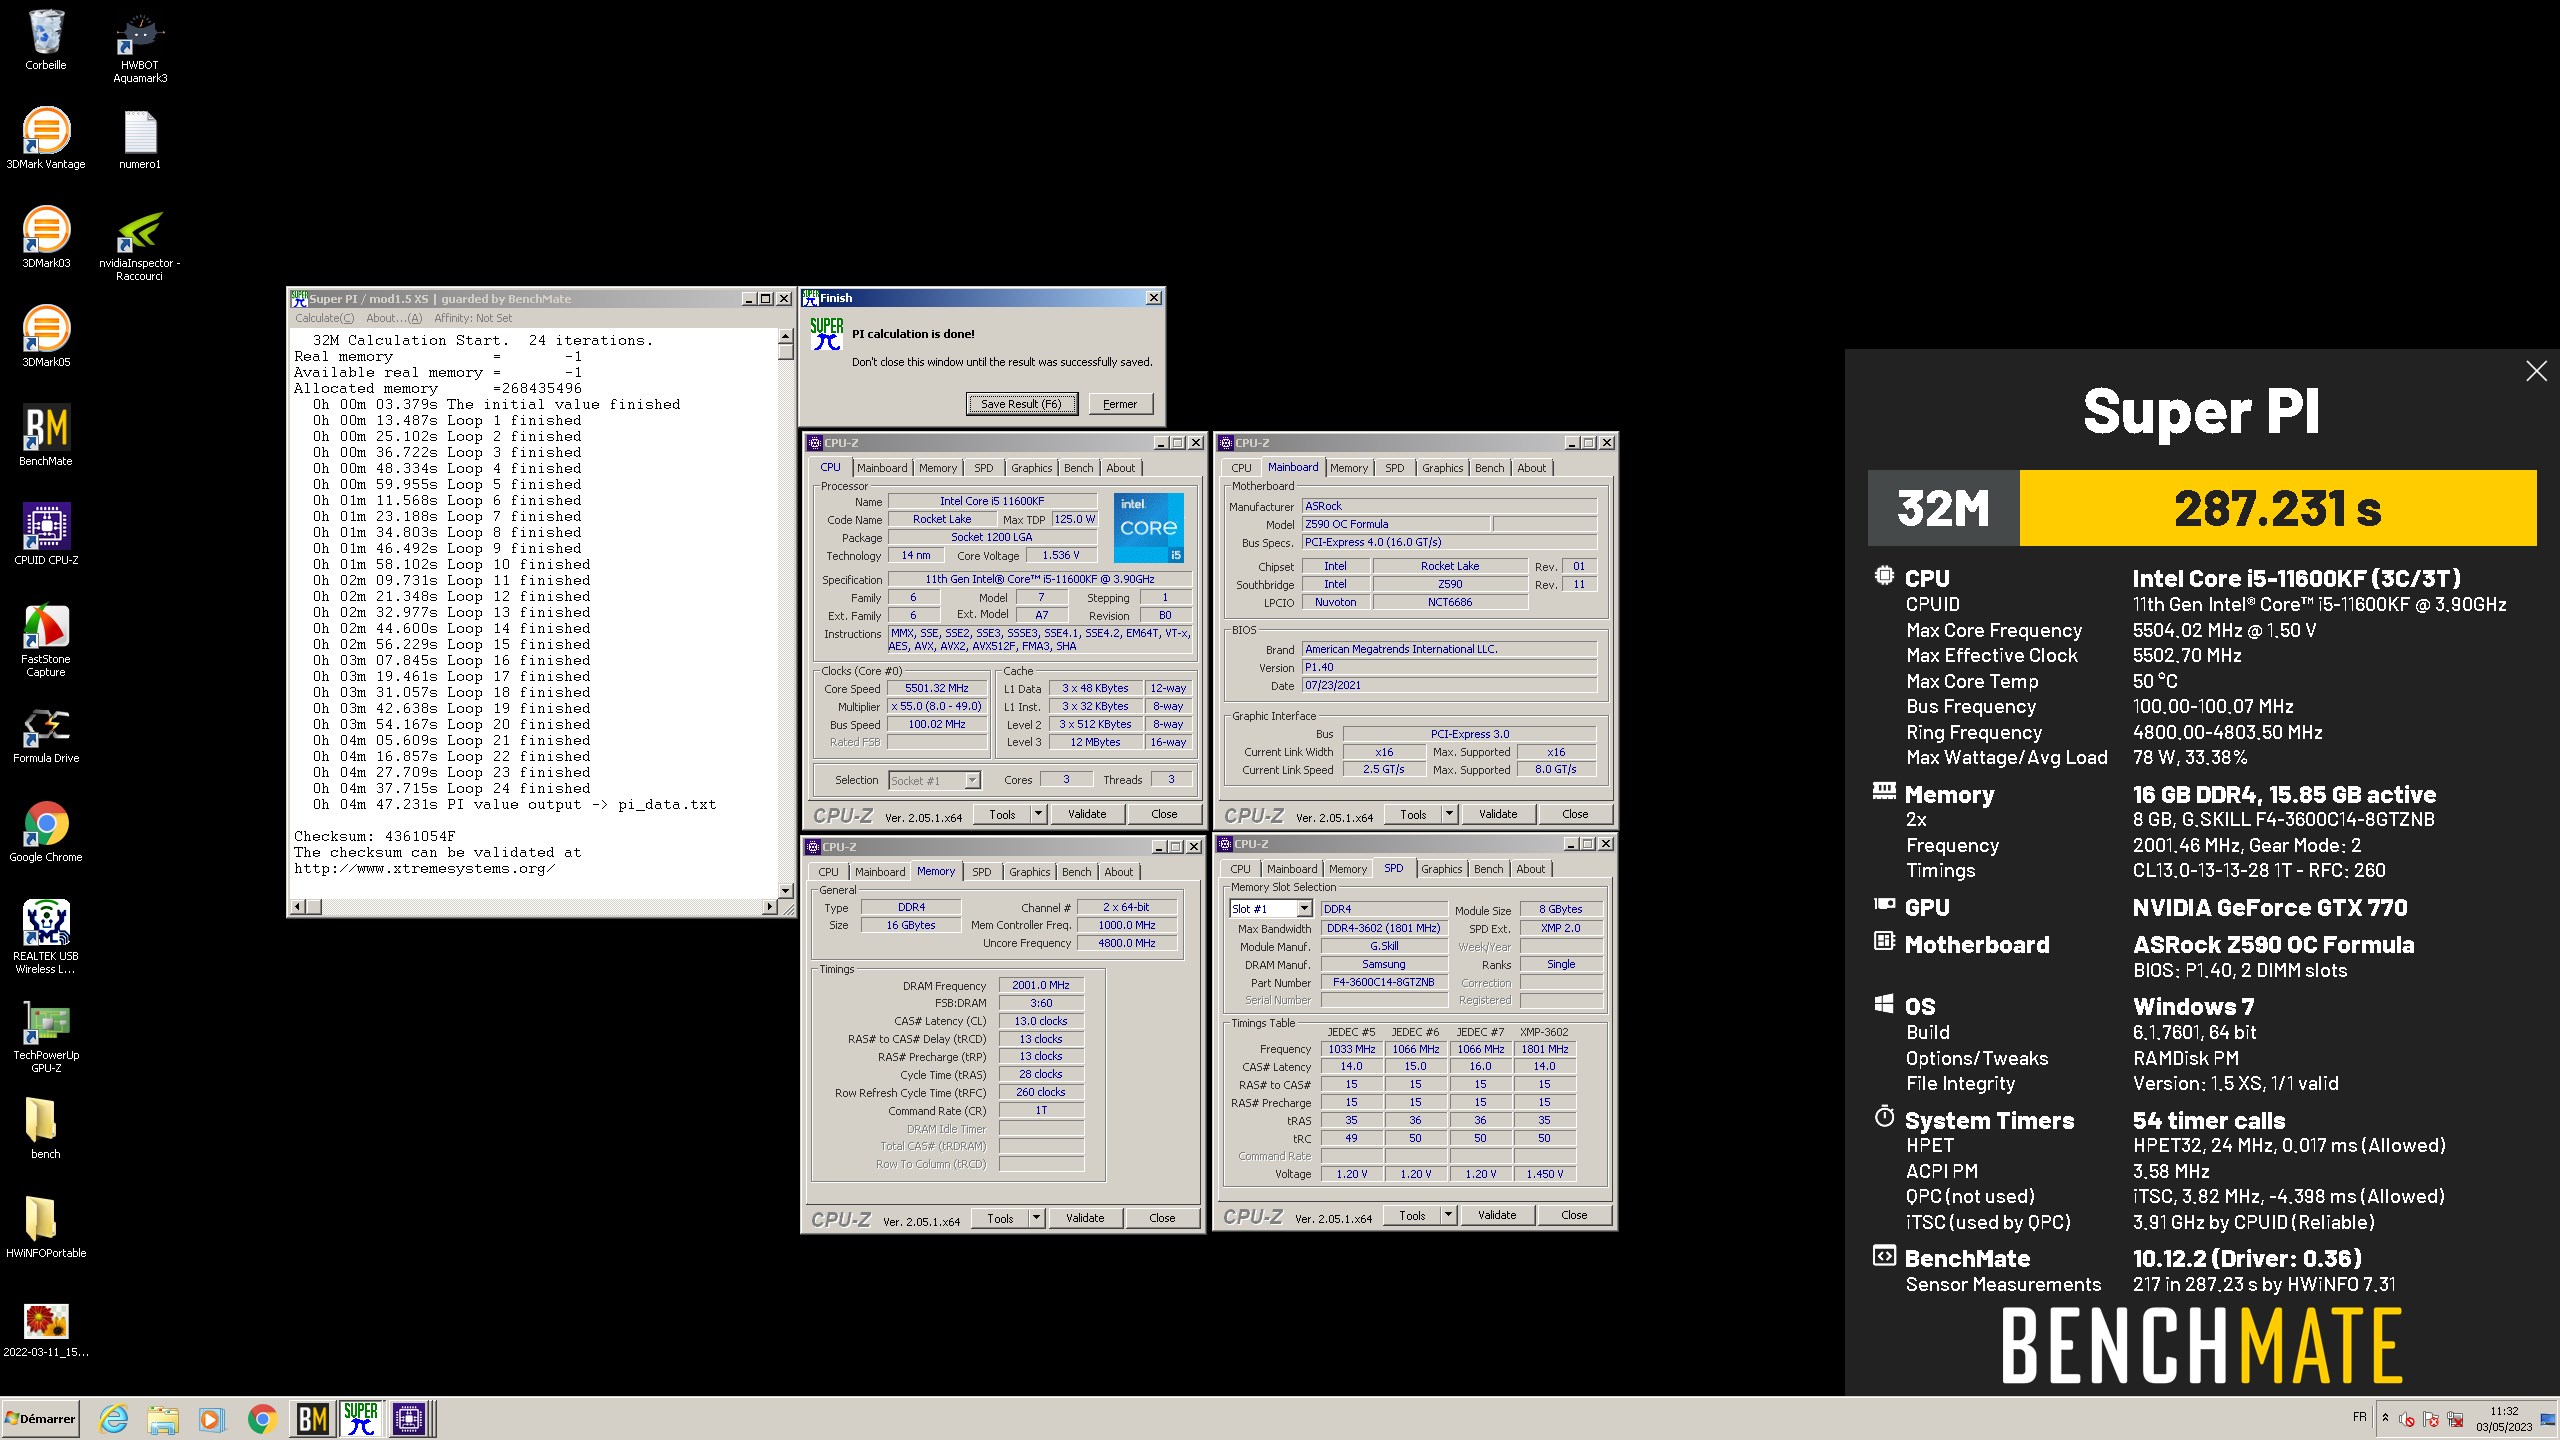
Task: Launch nvidiaInspector shortcut icon
Action: click(140, 245)
